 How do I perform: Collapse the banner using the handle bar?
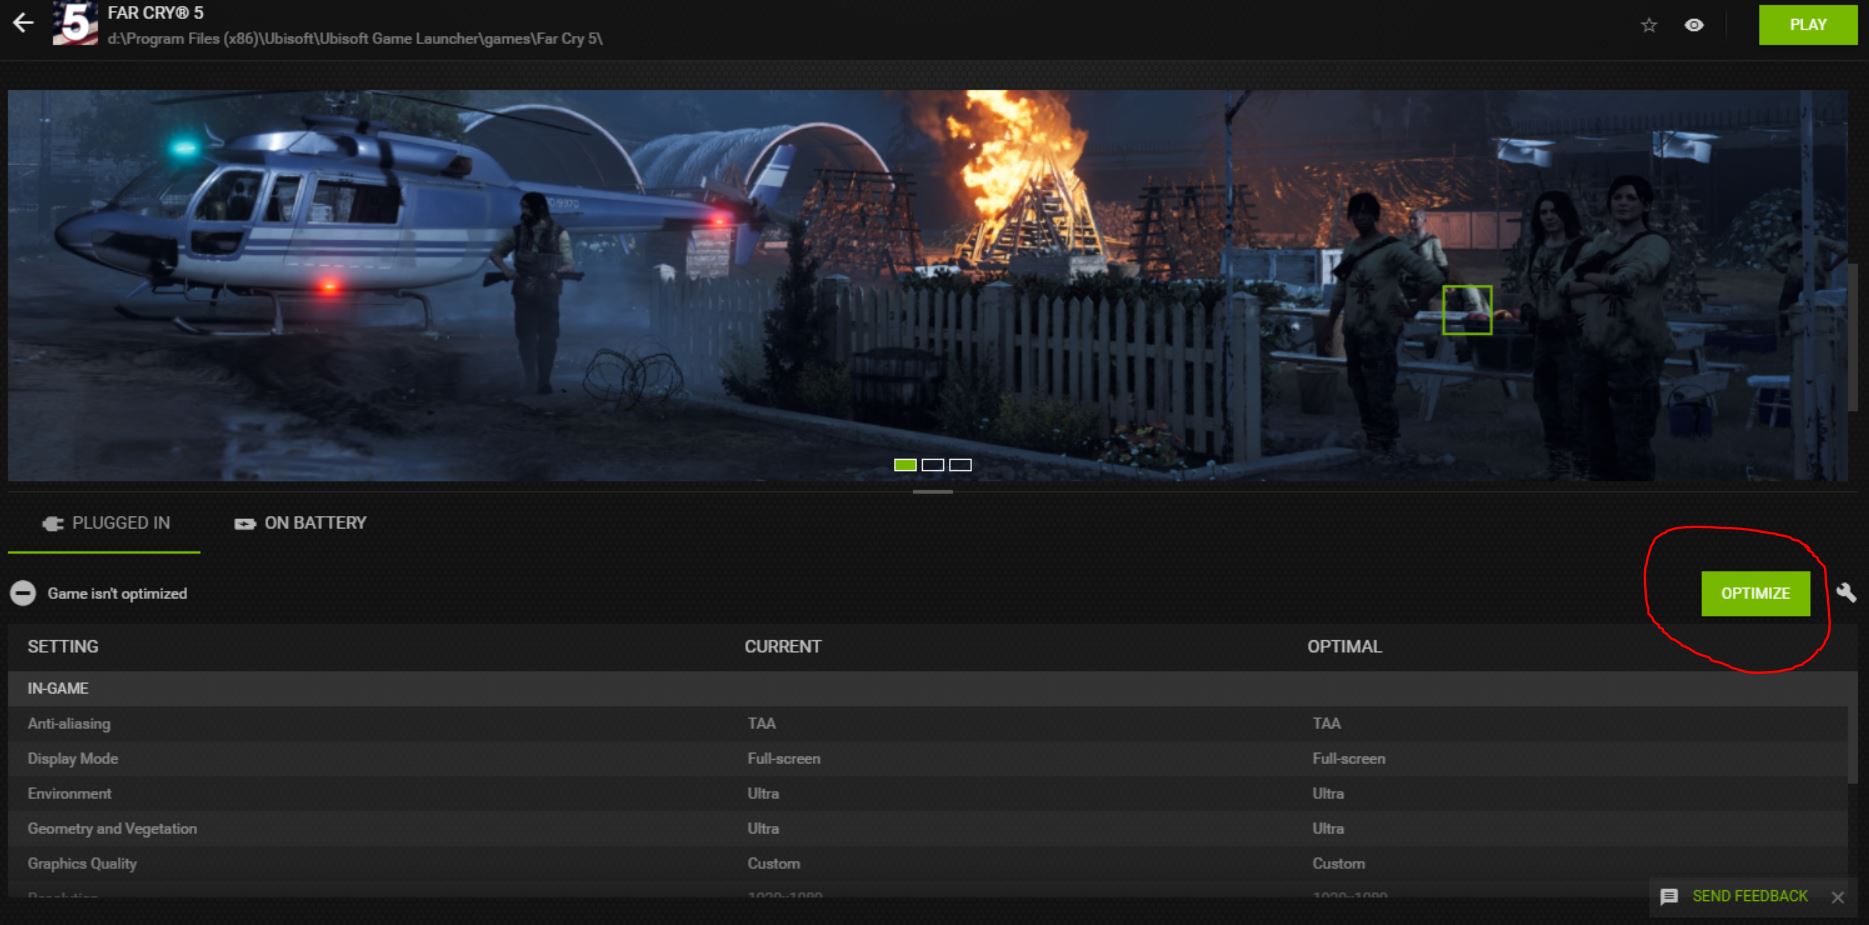click(x=933, y=491)
